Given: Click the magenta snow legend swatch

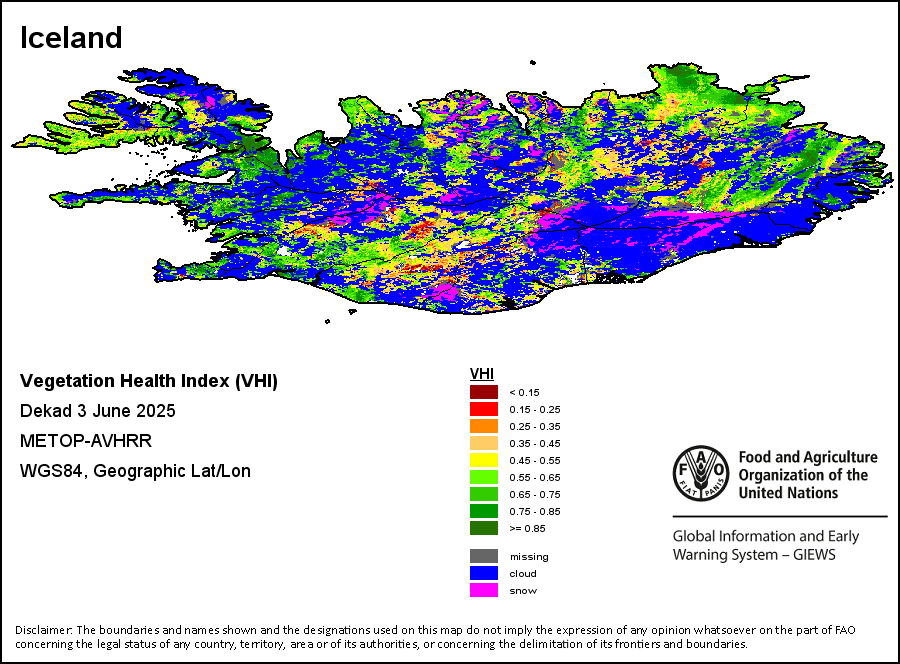Looking at the screenshot, I should tap(484, 590).
